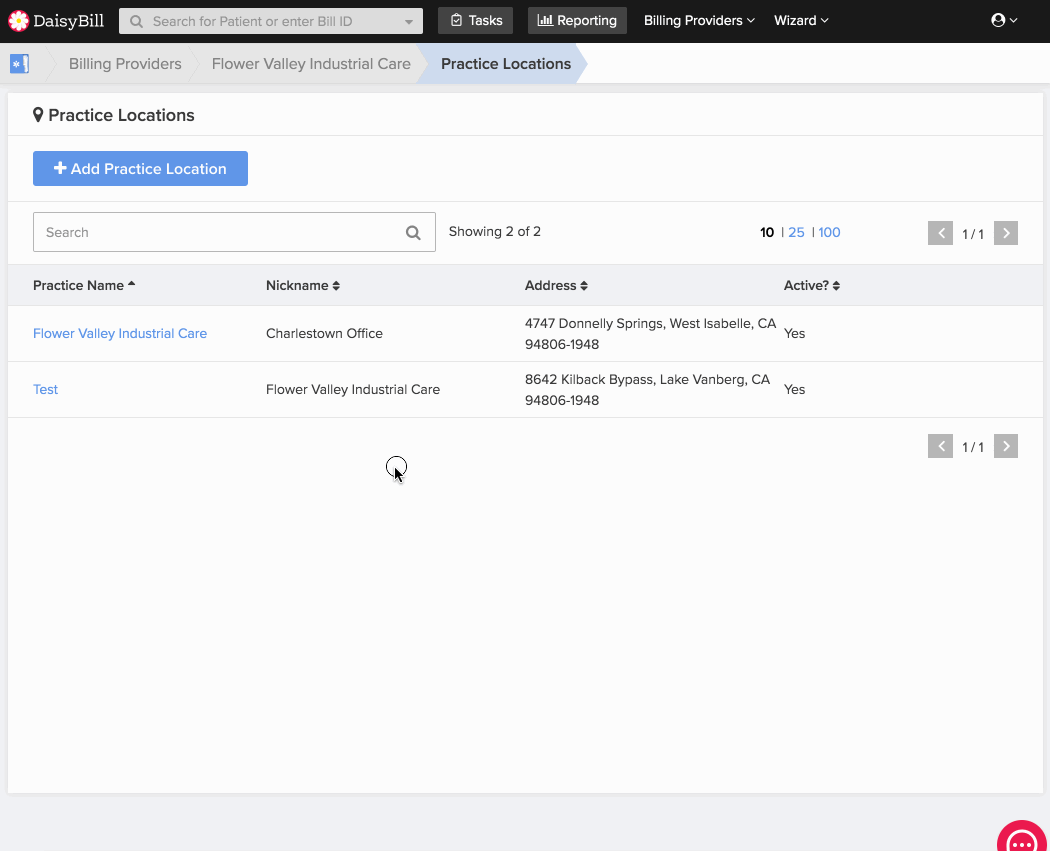Go to Flower Valley Industrial Care breadcrumb
Viewport: 1050px width, 851px height.
click(x=311, y=64)
